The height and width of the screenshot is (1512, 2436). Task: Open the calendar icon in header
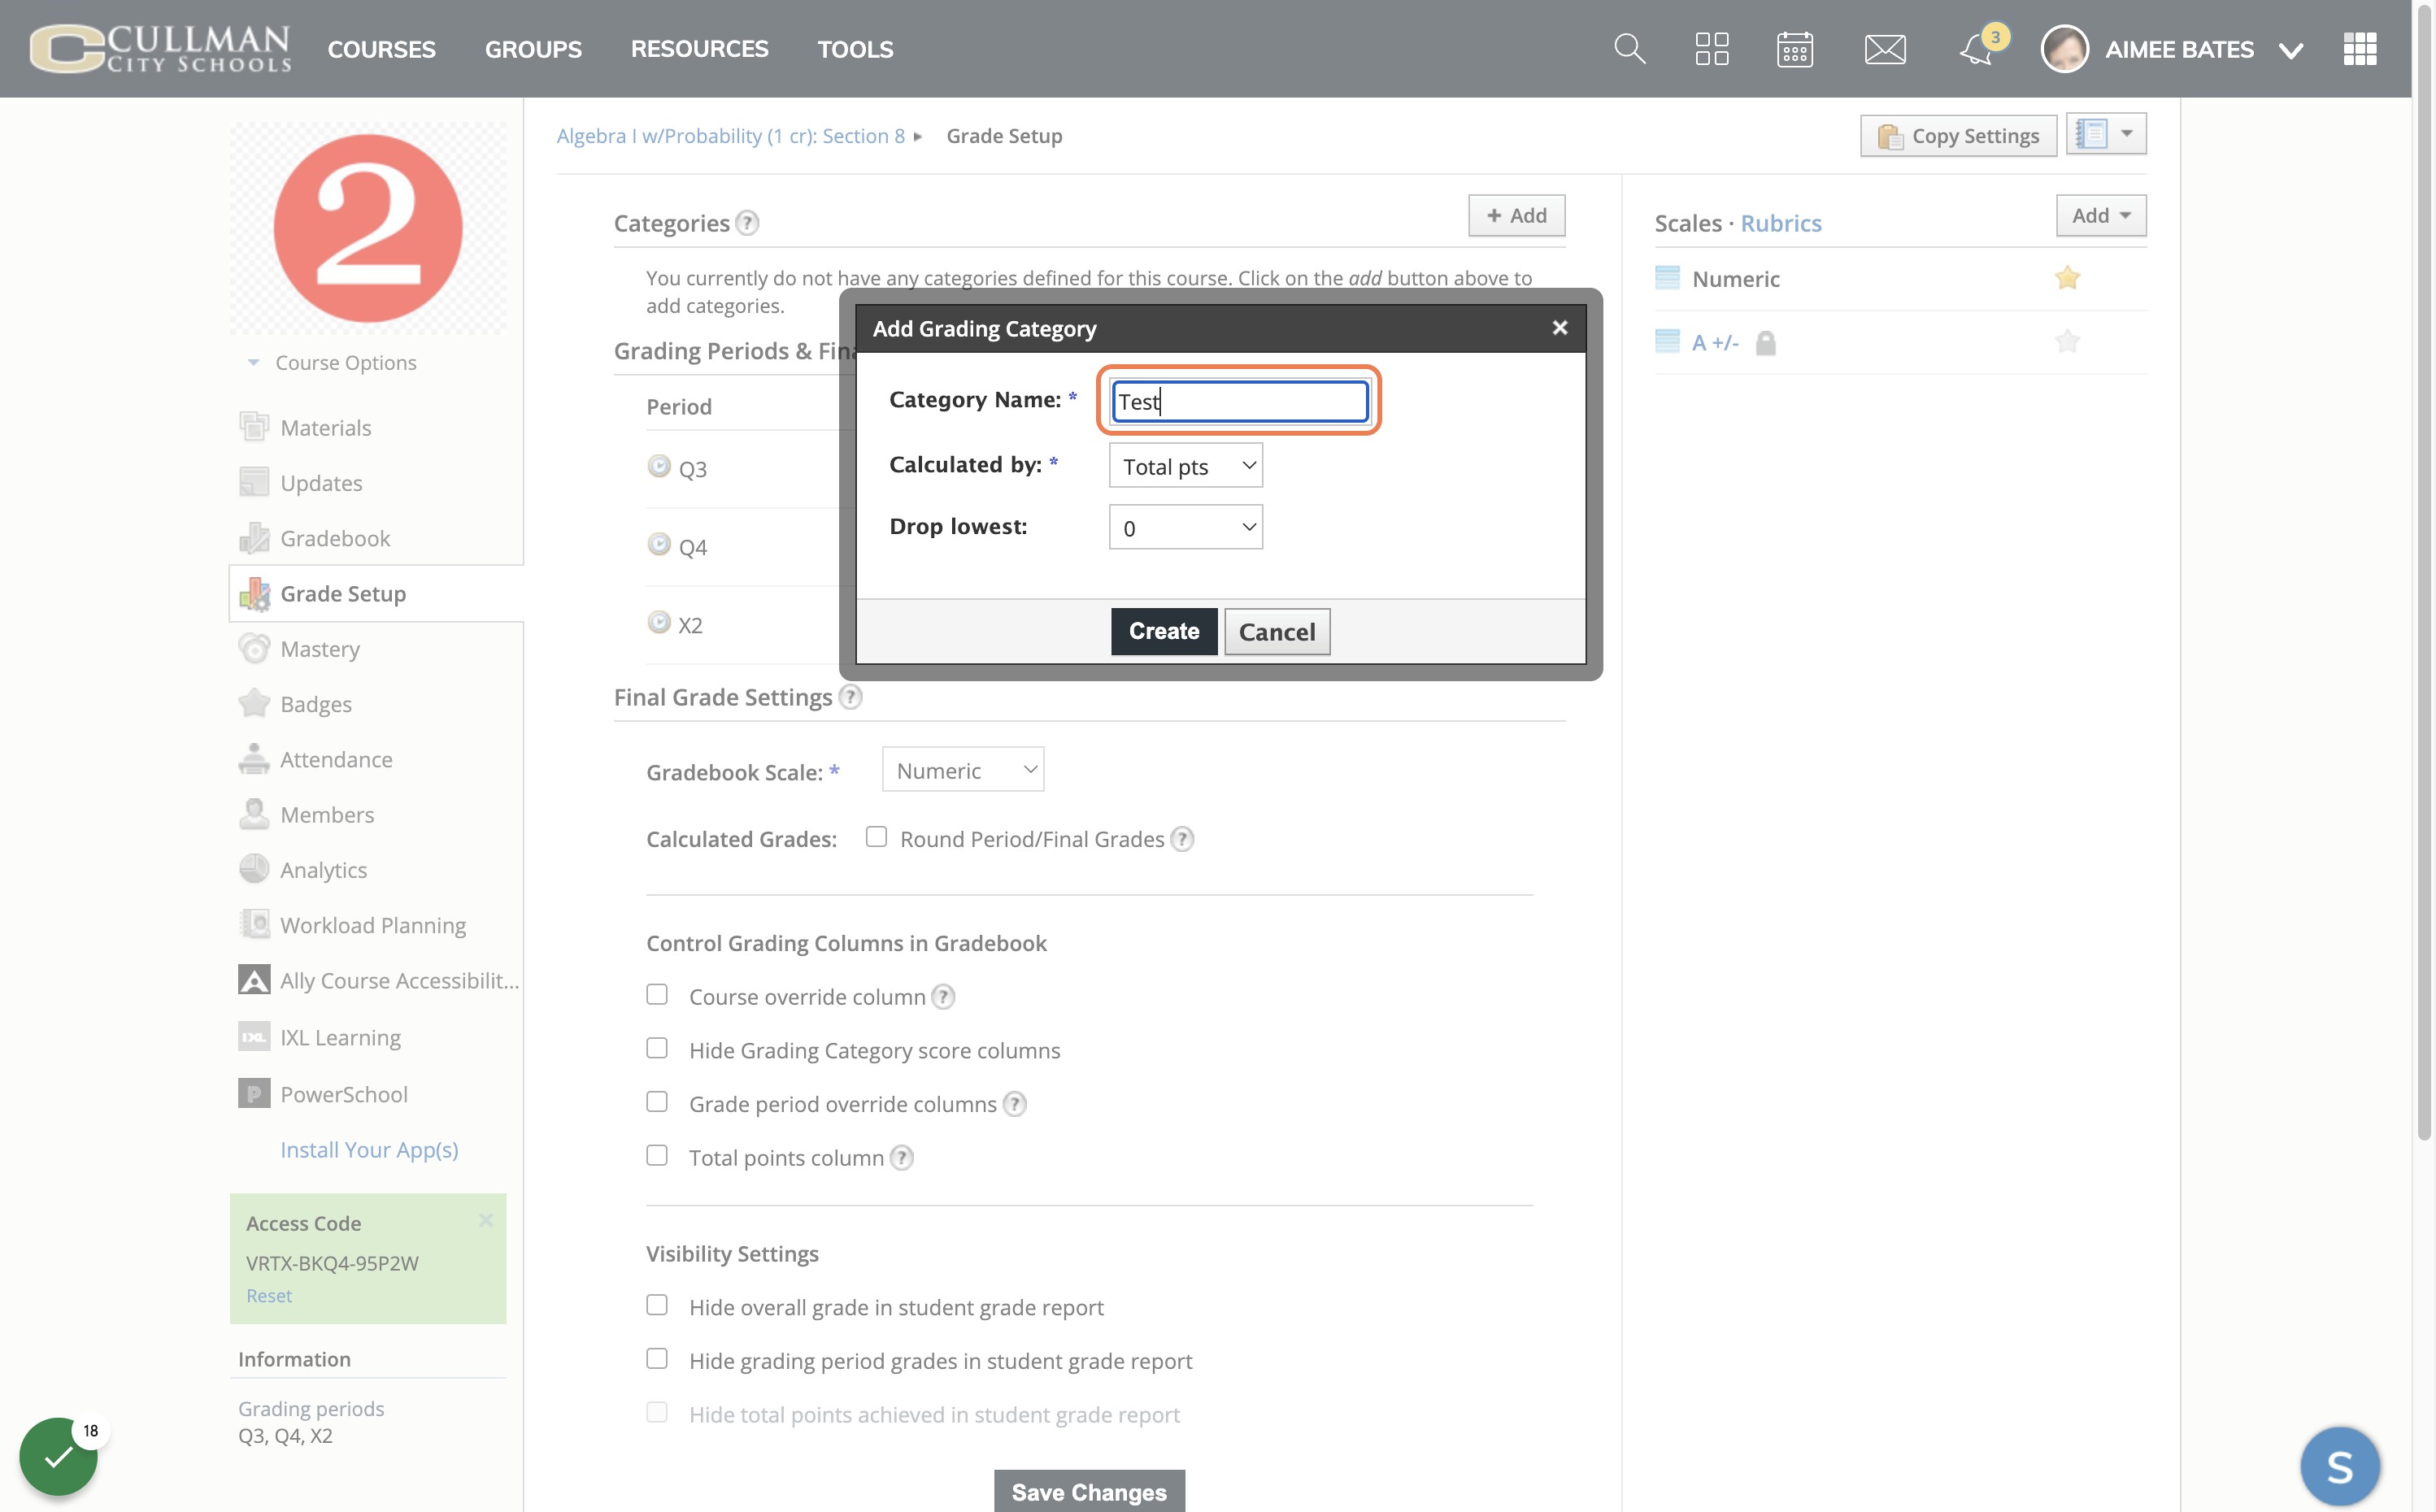[1795, 49]
